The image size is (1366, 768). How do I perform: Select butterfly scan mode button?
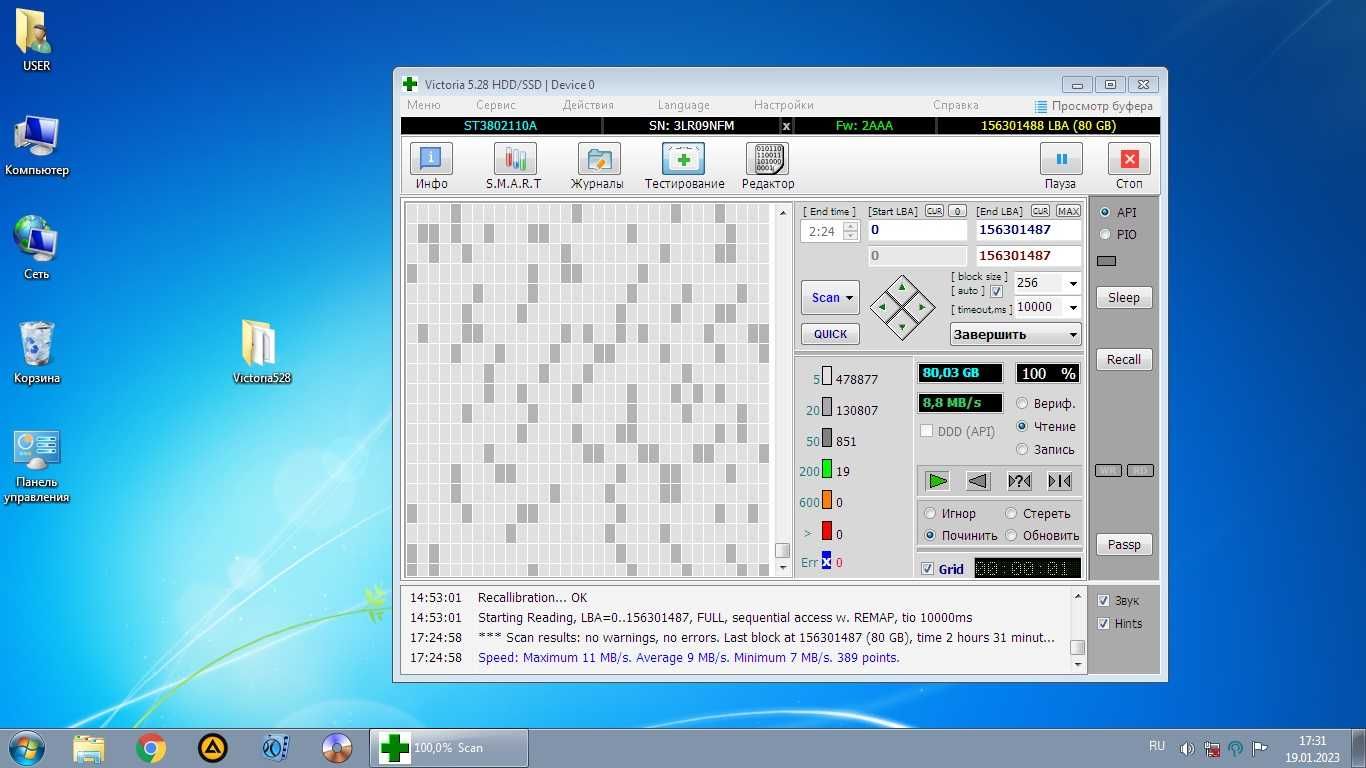point(1060,481)
